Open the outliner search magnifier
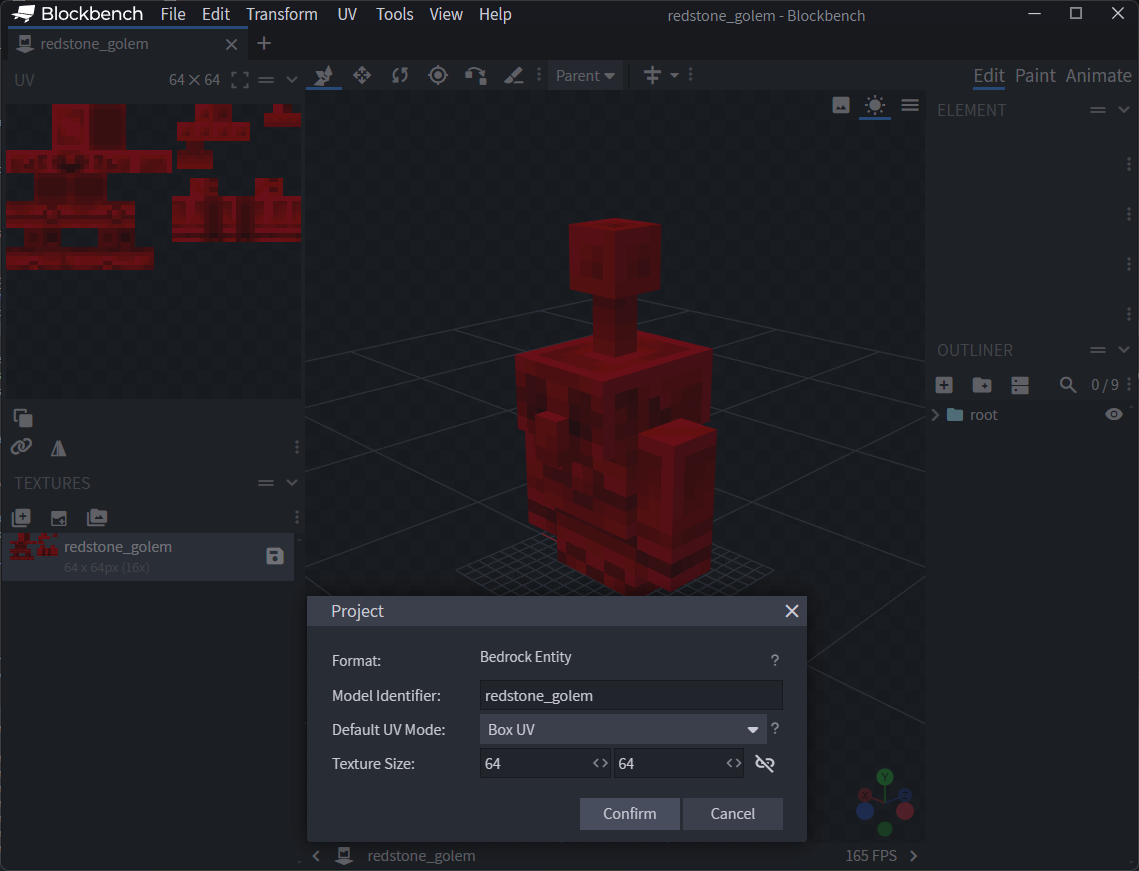Screen dimensions: 1139x871 1068,385
